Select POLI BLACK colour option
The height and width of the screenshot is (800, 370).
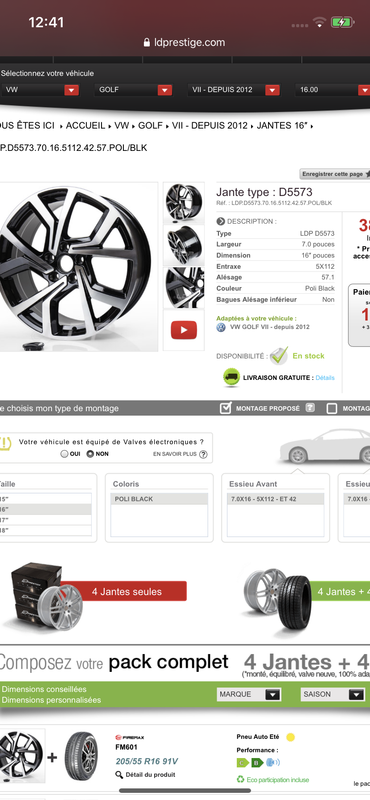(x=159, y=499)
